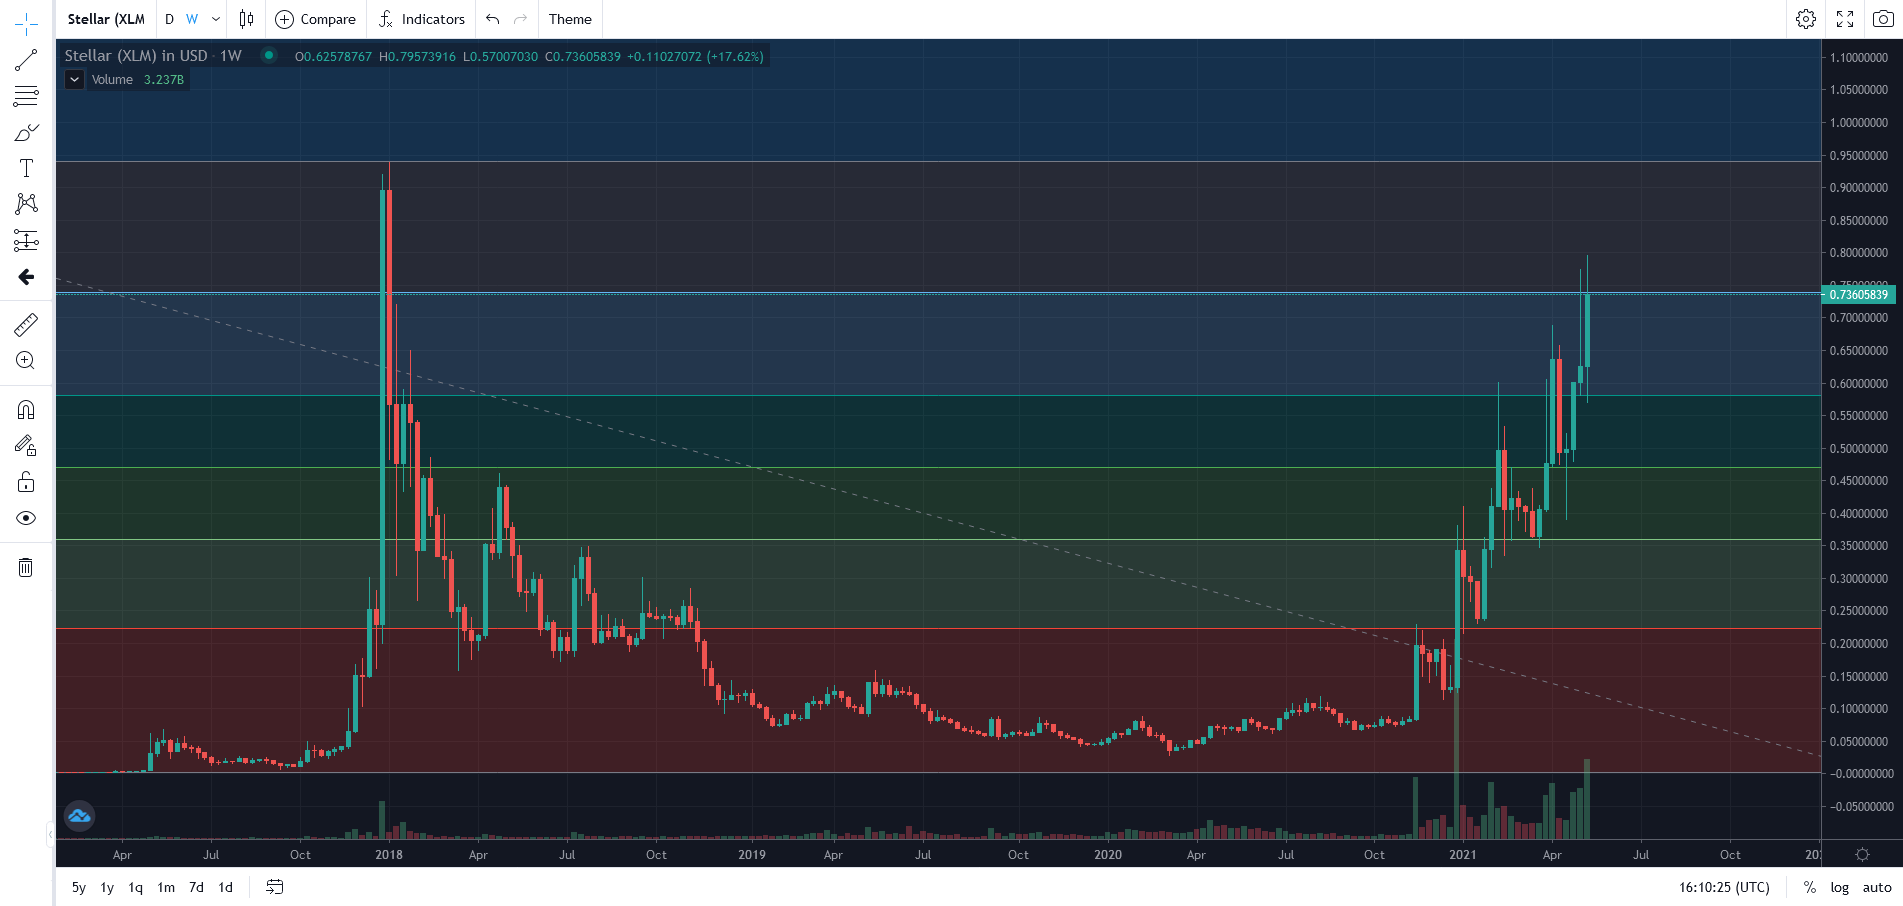Redo the last undone action
This screenshot has height=906, width=1903.
[x=520, y=19]
